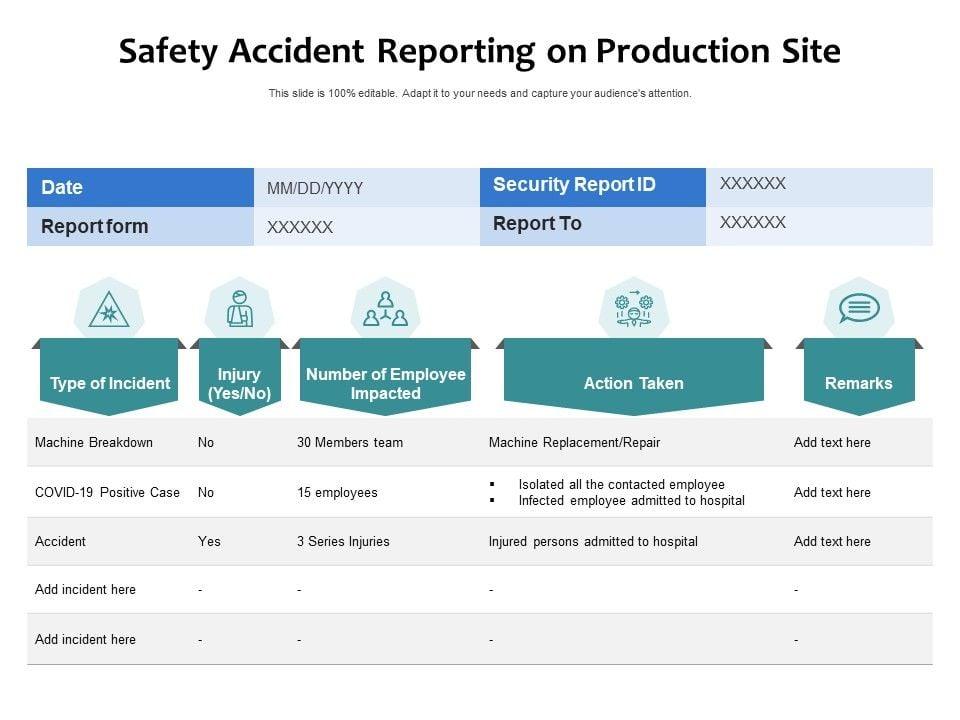This screenshot has height=720, width=960.
Task: Select the Remarks column header banner
Action: [x=858, y=383]
